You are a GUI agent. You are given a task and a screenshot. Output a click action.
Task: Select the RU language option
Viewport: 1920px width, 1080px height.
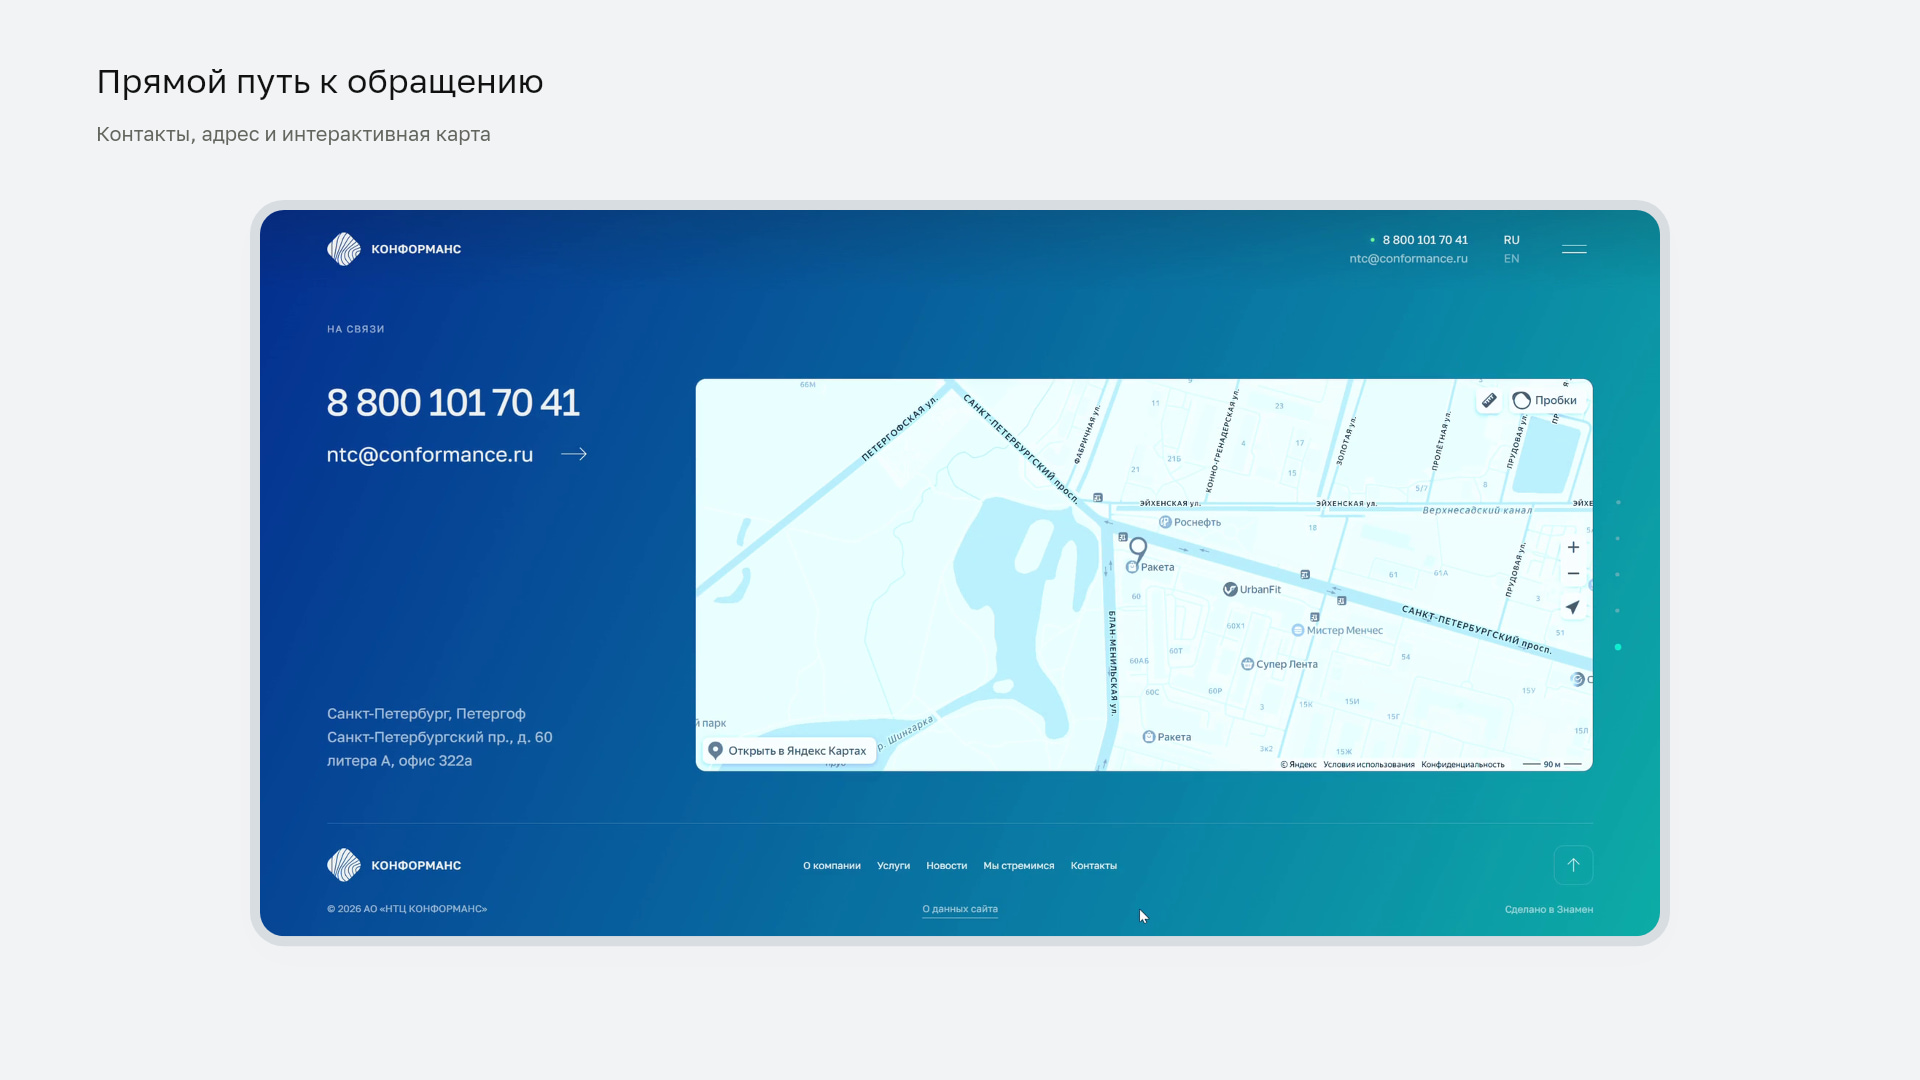click(1511, 240)
